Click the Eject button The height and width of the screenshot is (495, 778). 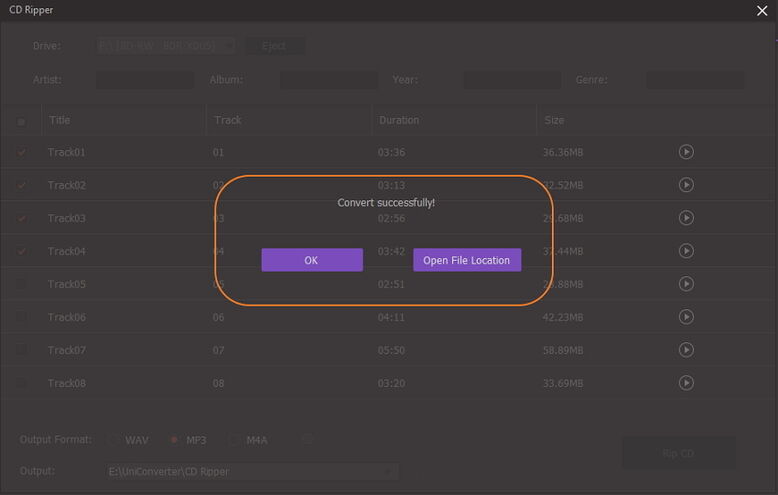pyautogui.click(x=275, y=46)
